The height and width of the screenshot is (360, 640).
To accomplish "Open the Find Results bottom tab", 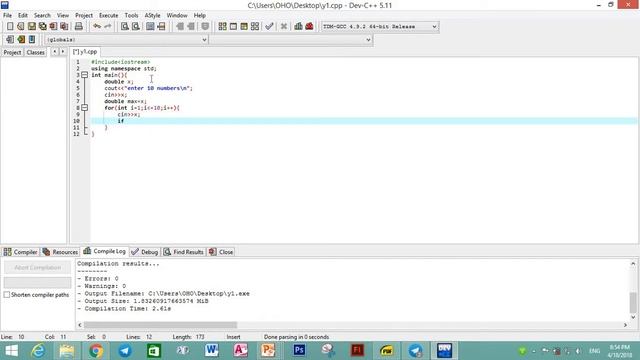I will (x=184, y=252).
